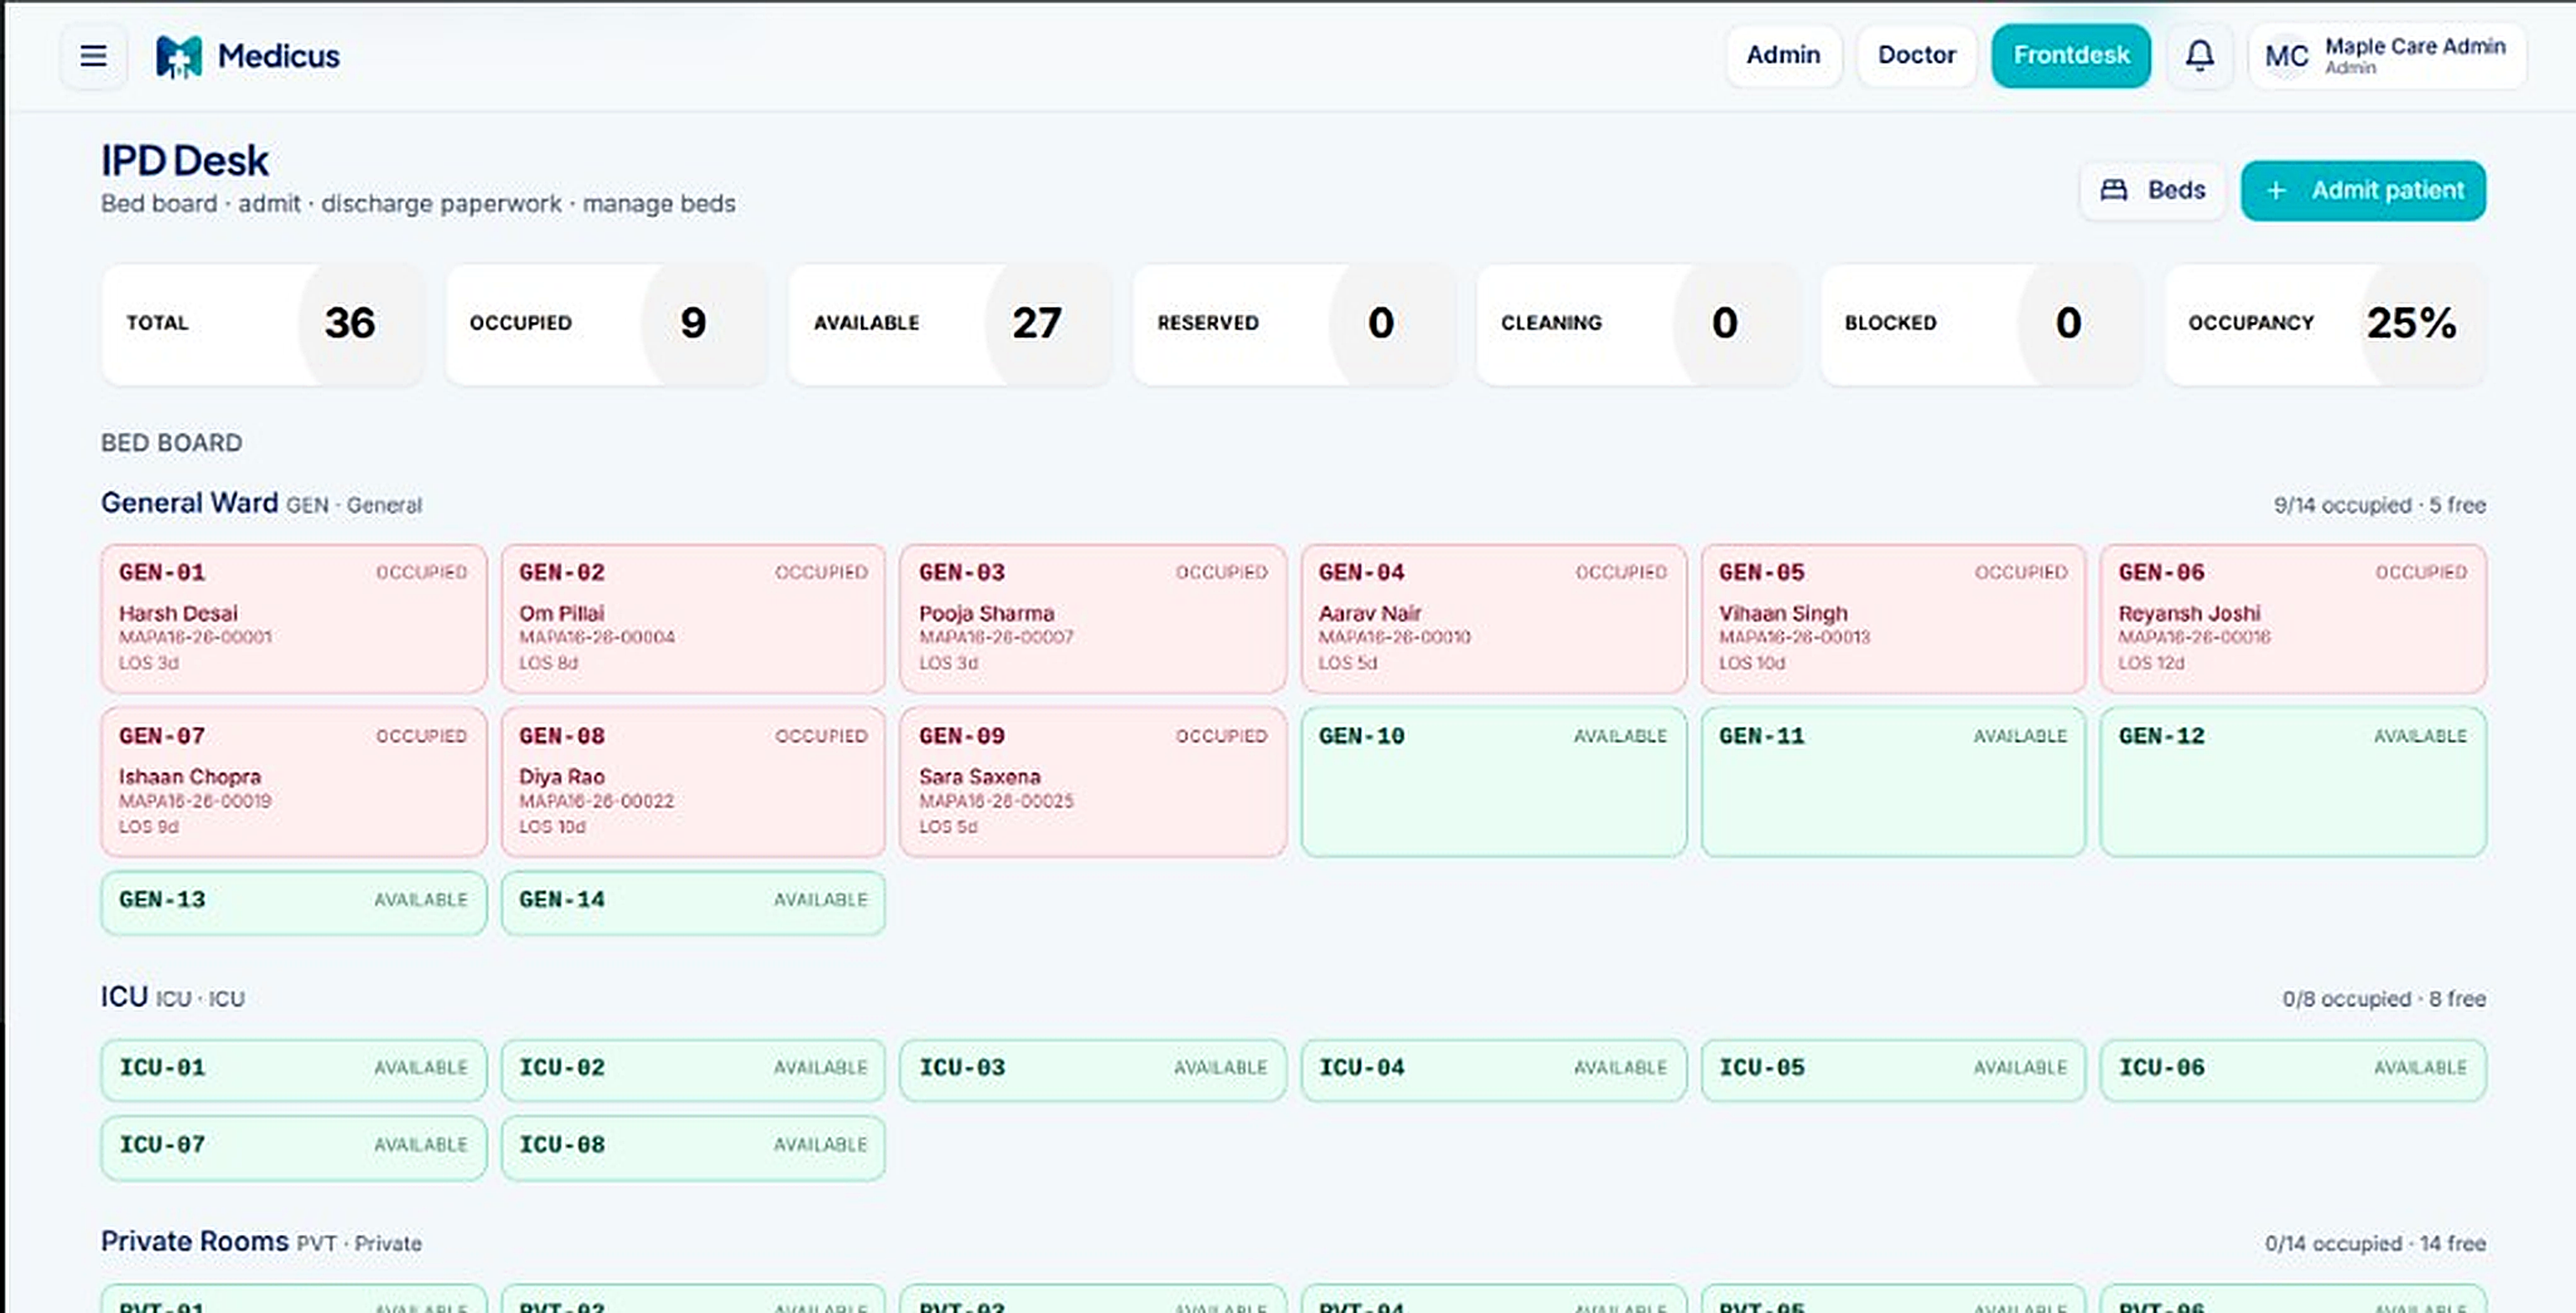Click the plus icon on Admit patient
Viewport: 2576px width, 1313px height.
2276,190
